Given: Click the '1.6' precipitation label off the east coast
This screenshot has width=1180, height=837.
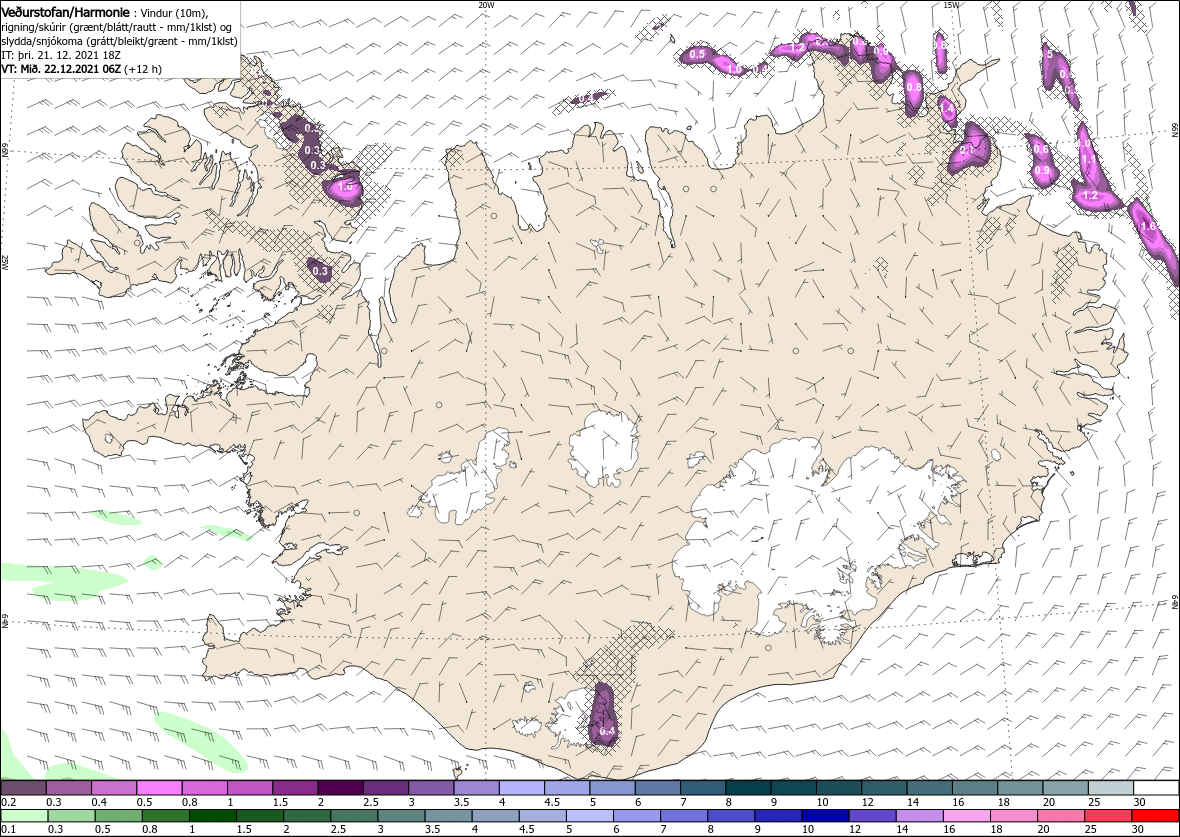Looking at the screenshot, I should (1148, 227).
